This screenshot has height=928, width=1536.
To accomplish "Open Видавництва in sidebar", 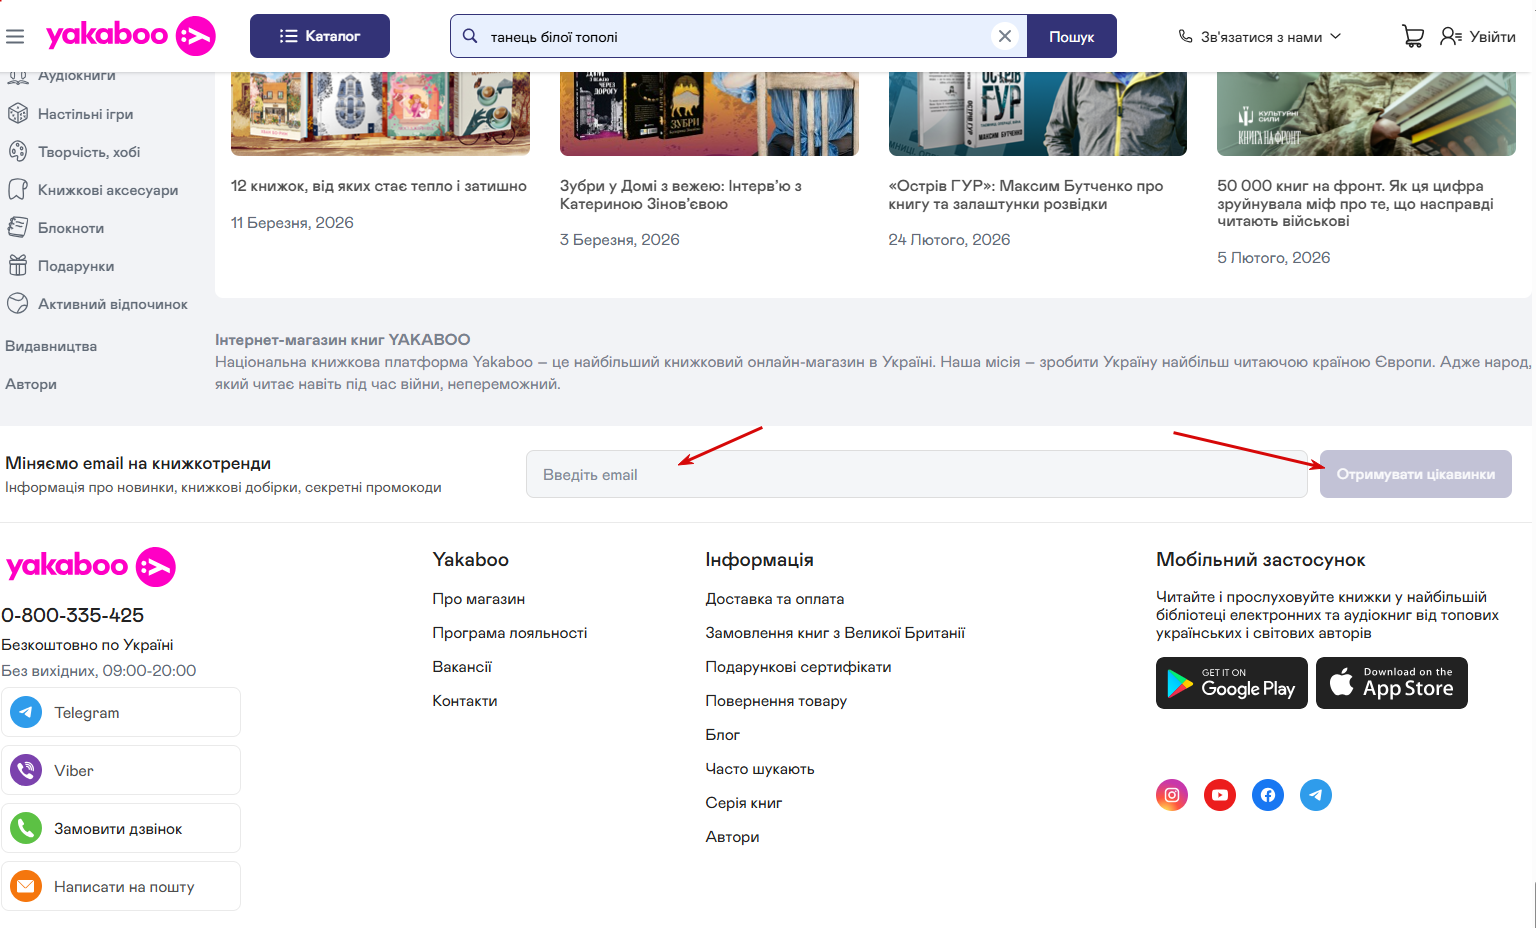I will click(51, 346).
